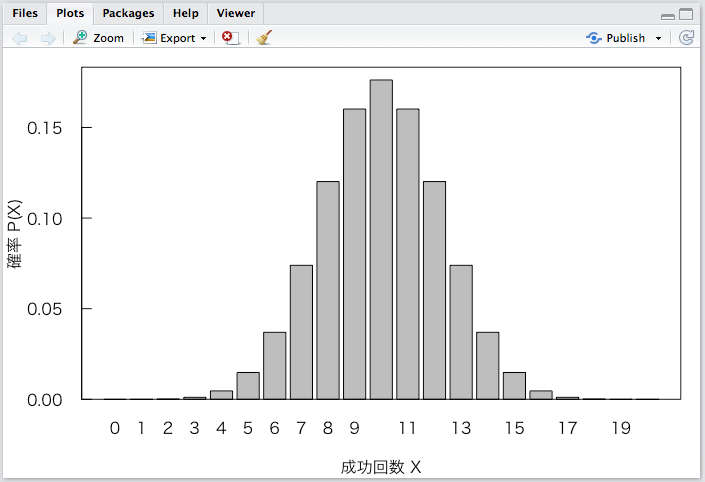Click the tallest bar in the histogram
The width and height of the screenshot is (705, 482).
(x=381, y=240)
